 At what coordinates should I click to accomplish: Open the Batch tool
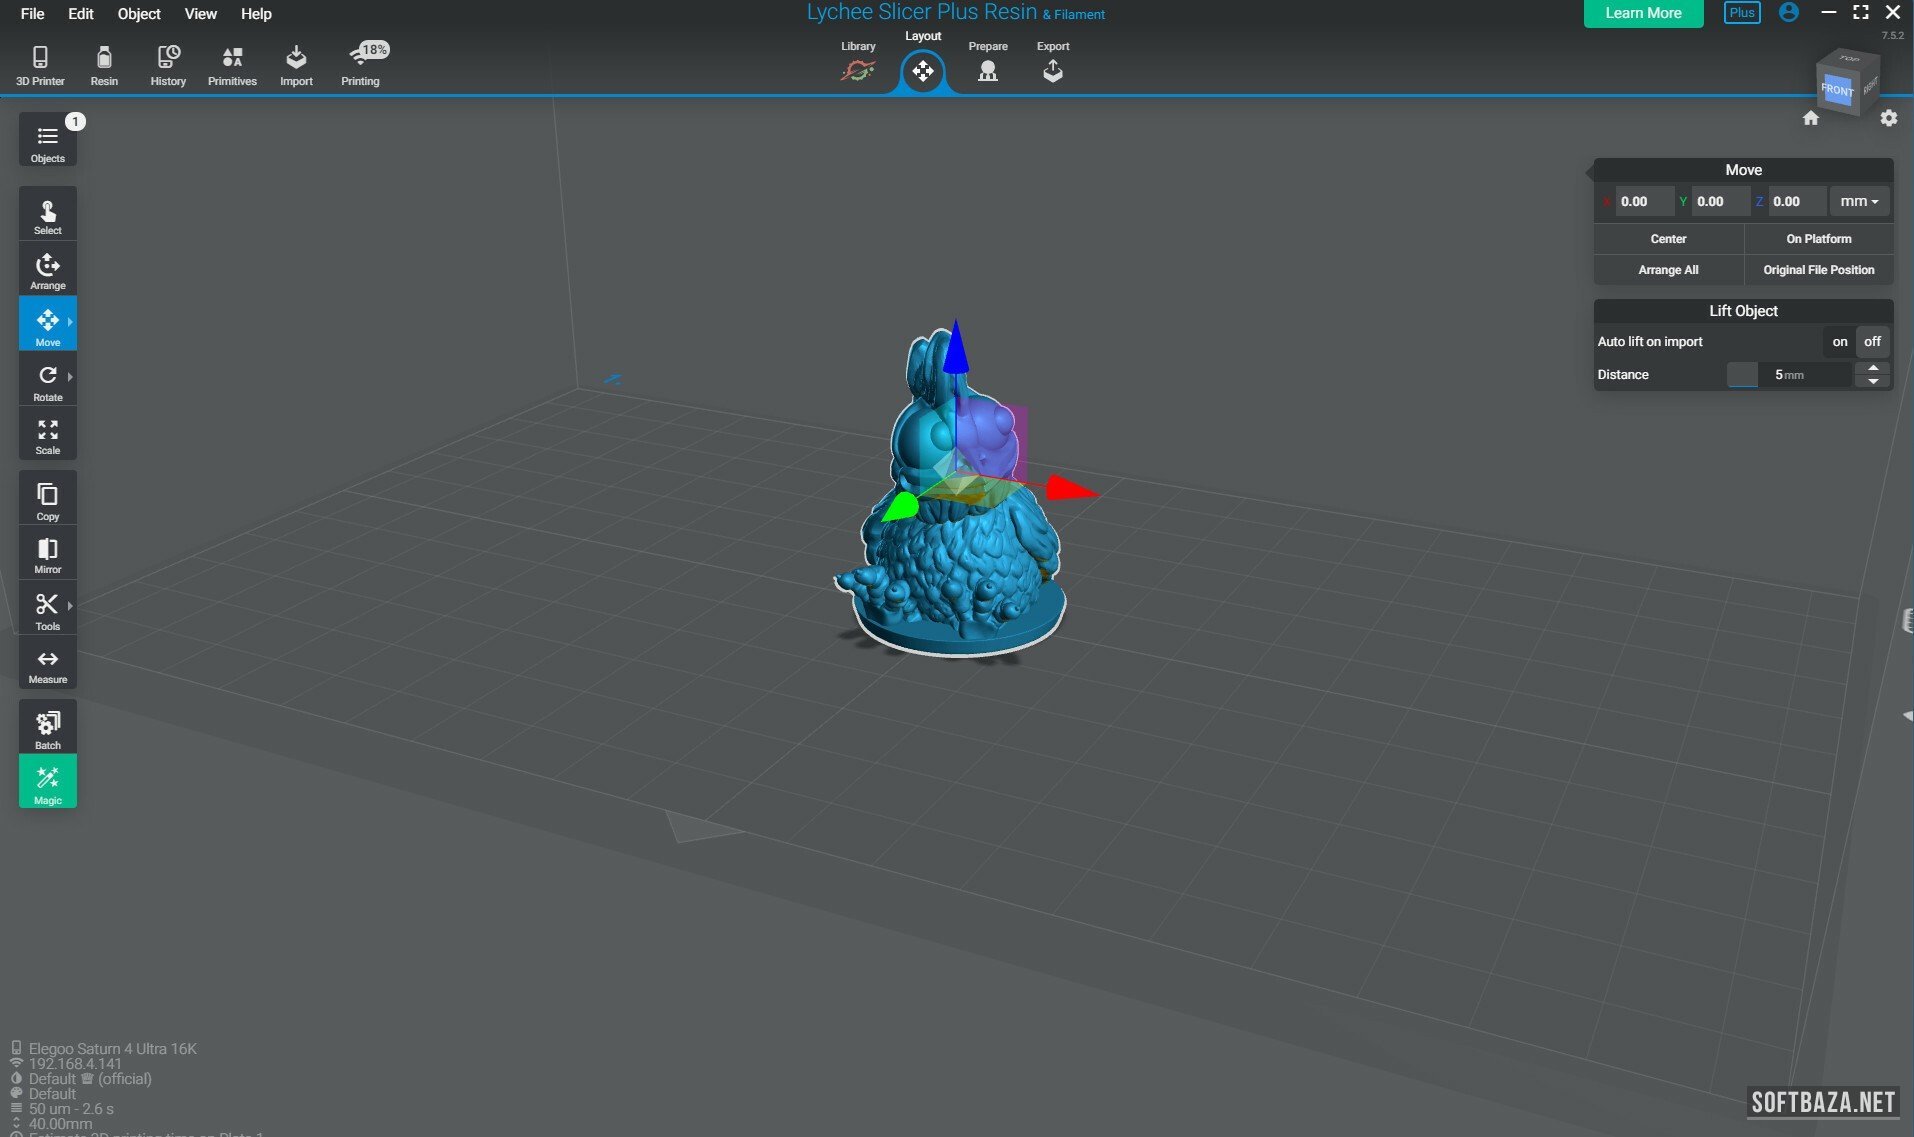(47, 725)
